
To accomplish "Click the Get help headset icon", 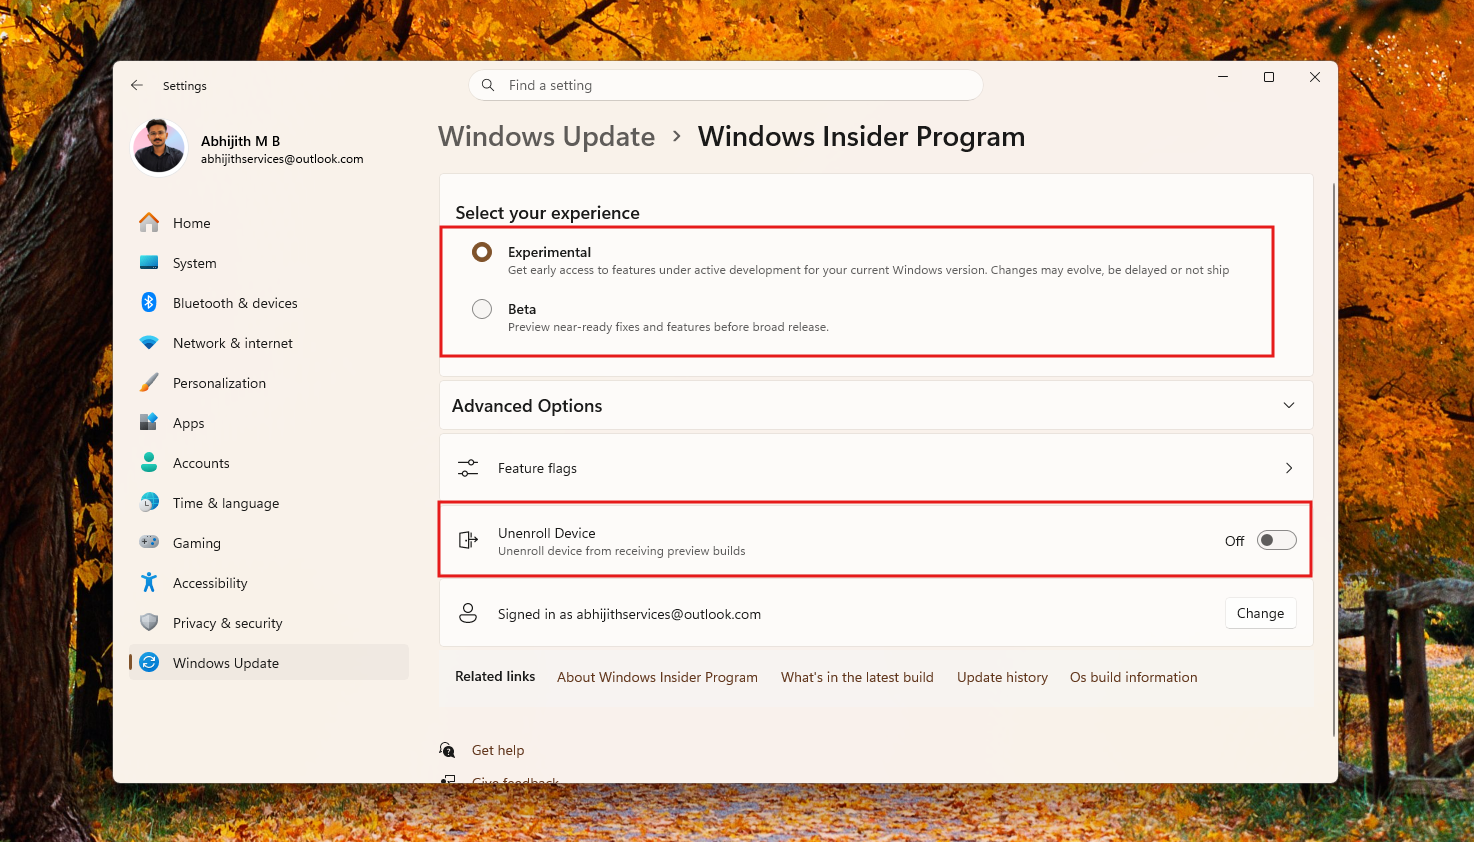I will 448,749.
